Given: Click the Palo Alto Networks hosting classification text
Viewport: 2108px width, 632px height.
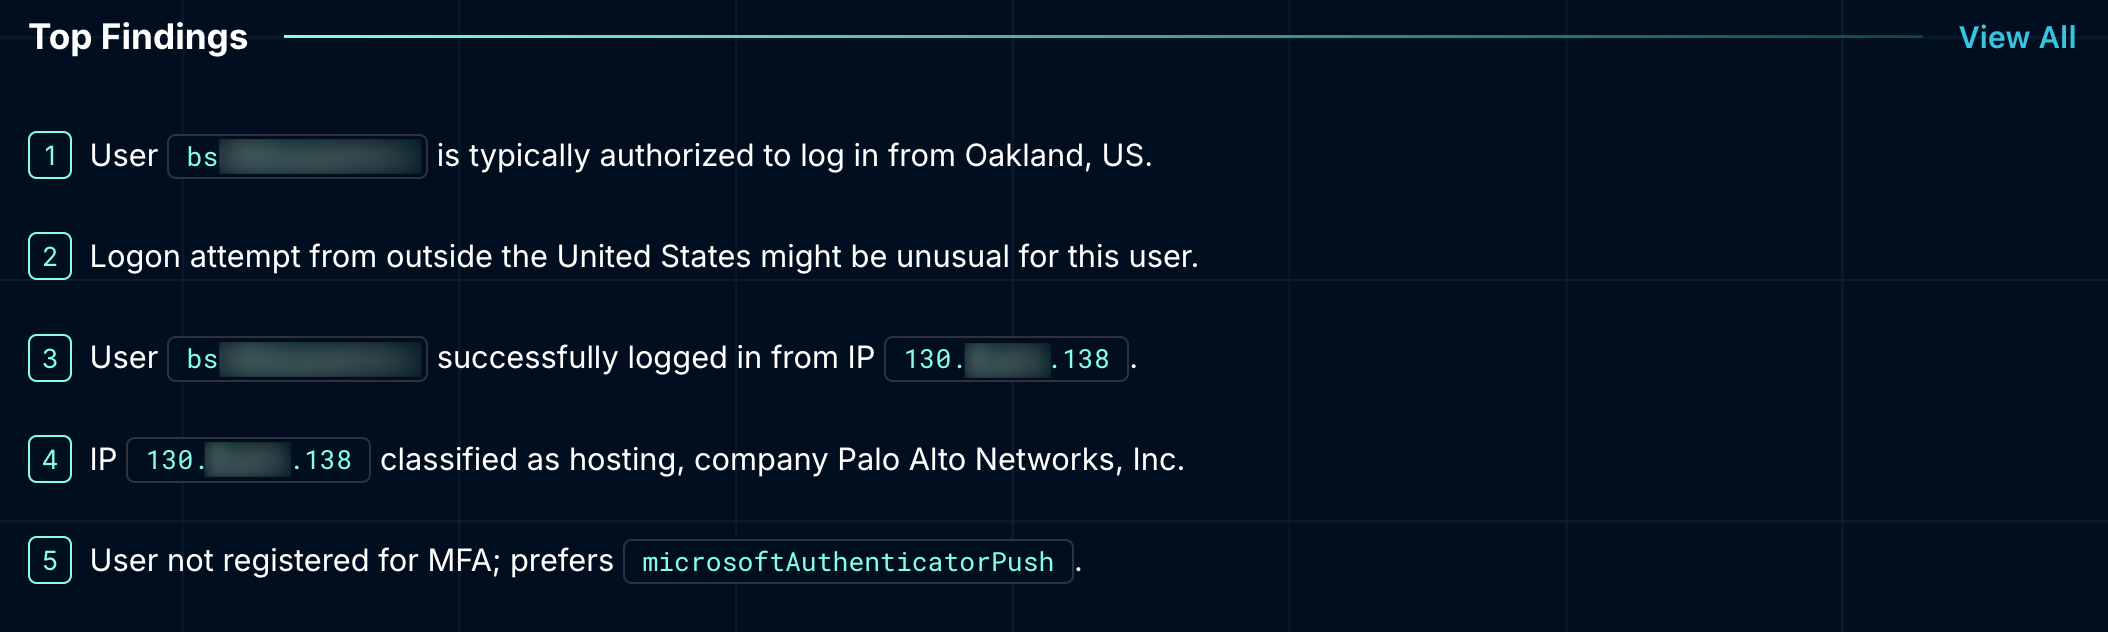Looking at the screenshot, I should point(782,460).
